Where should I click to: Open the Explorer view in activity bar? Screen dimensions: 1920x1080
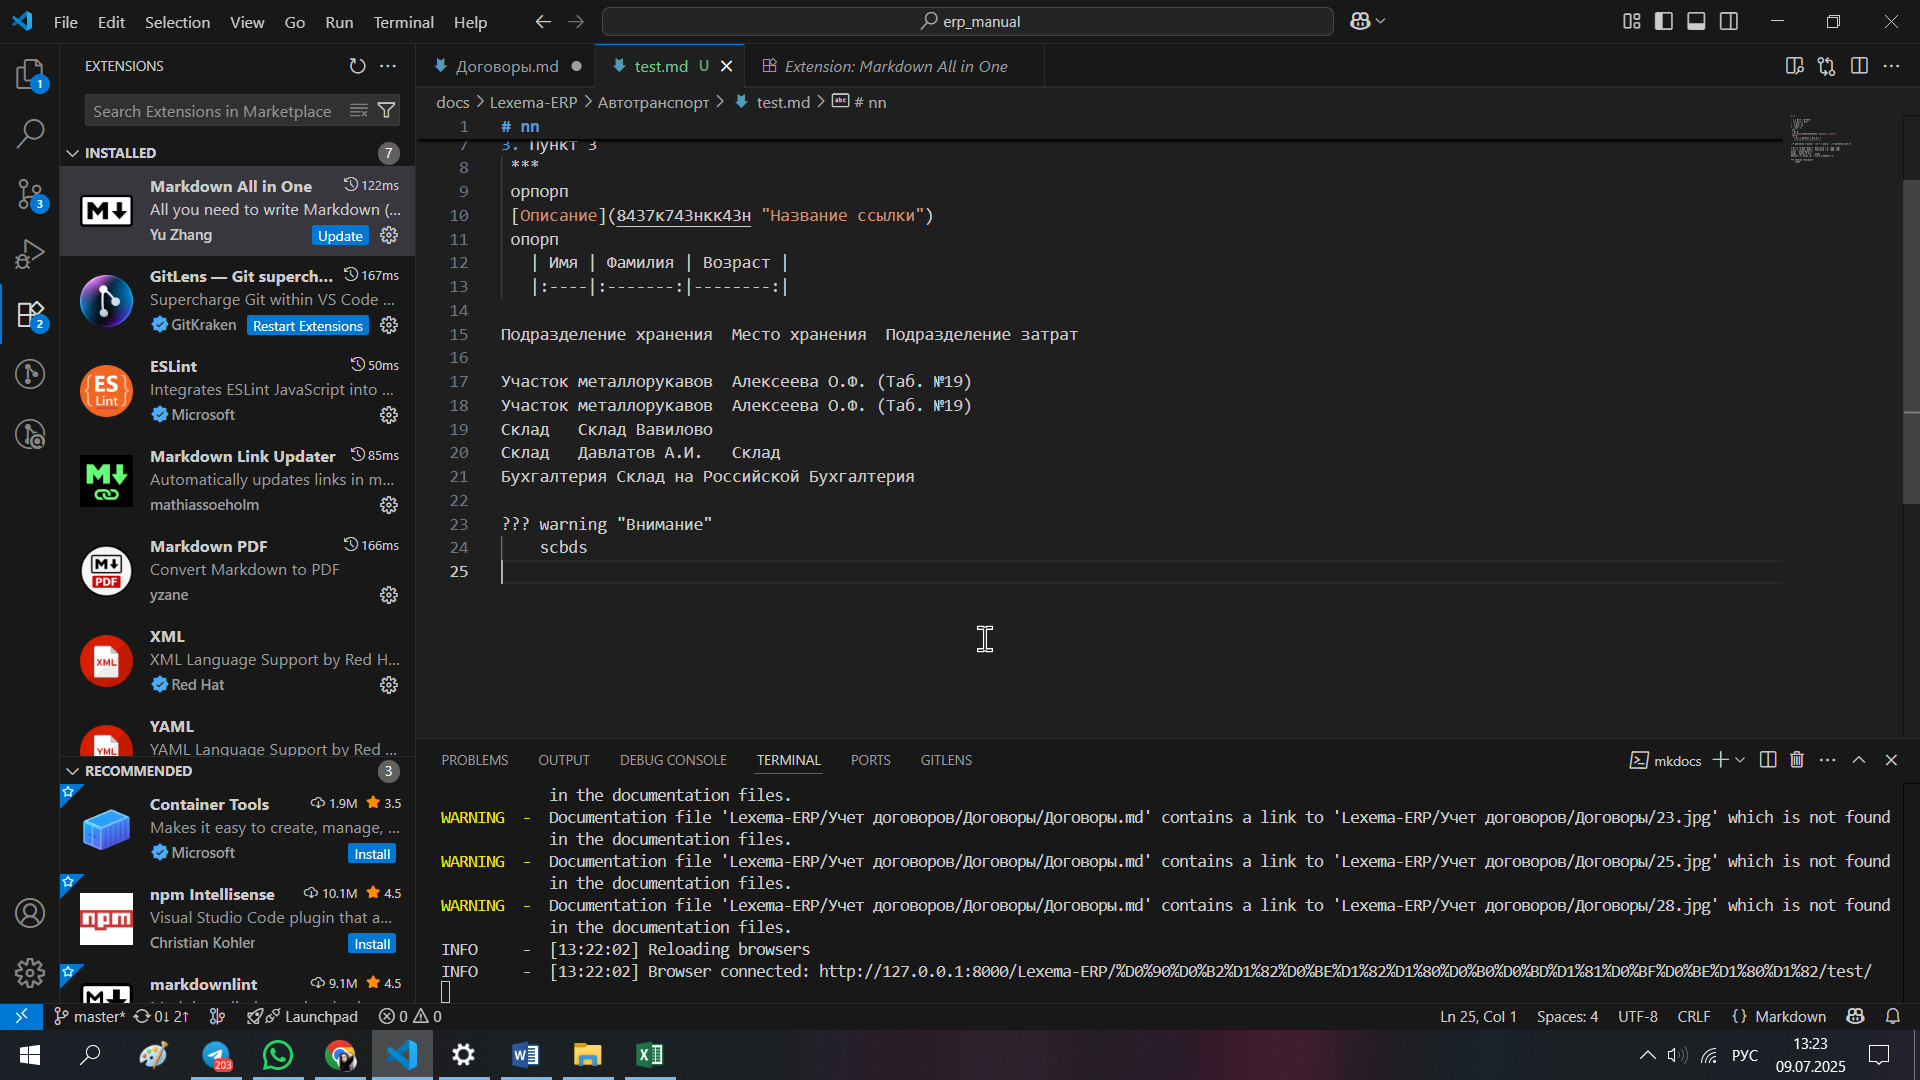[x=30, y=75]
